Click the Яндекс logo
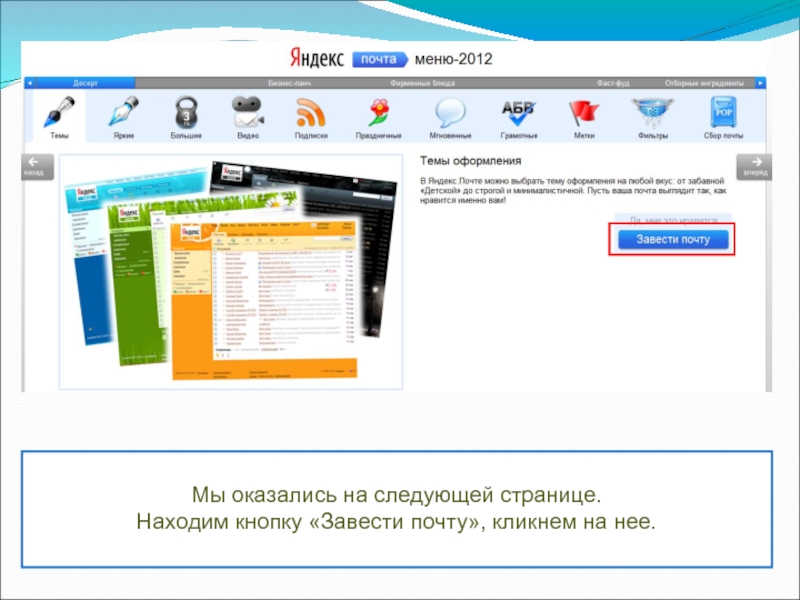 pos(317,58)
